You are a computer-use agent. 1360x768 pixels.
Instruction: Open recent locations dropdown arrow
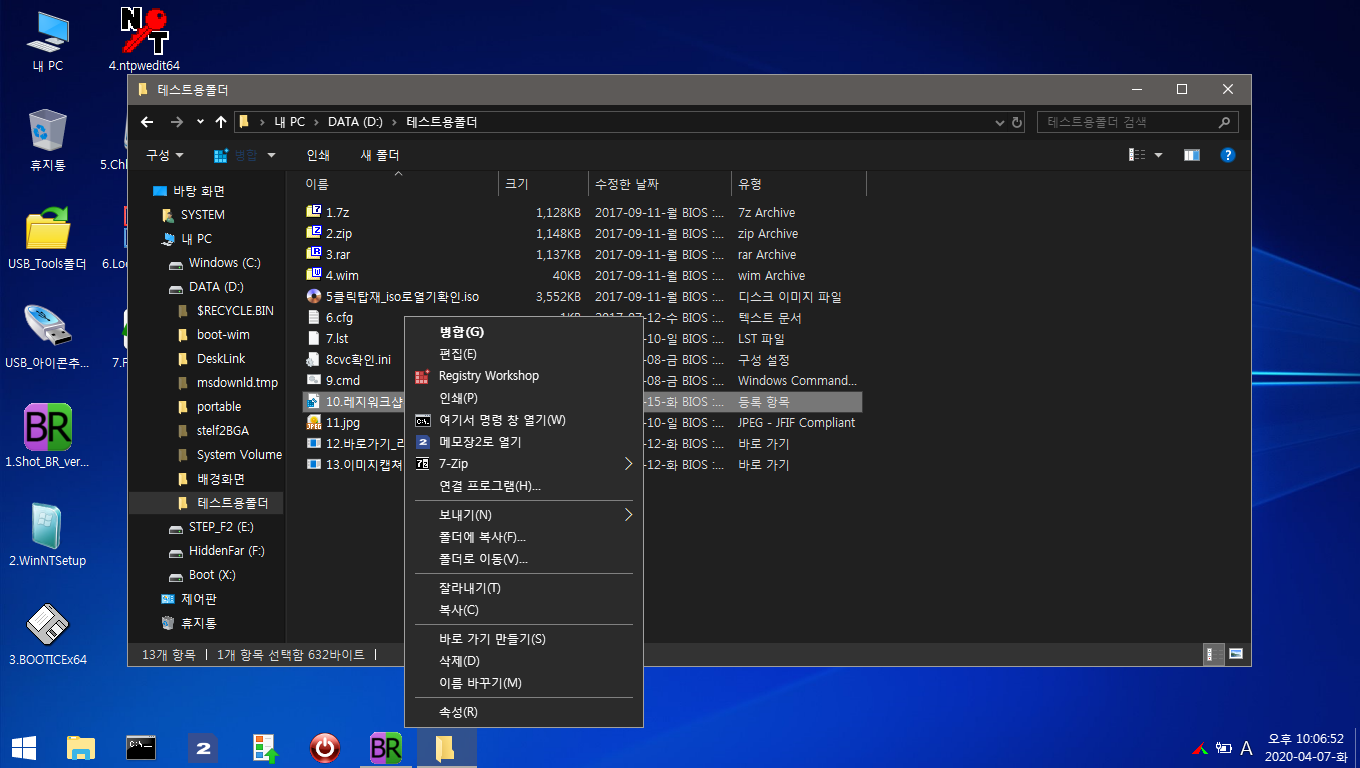point(200,122)
